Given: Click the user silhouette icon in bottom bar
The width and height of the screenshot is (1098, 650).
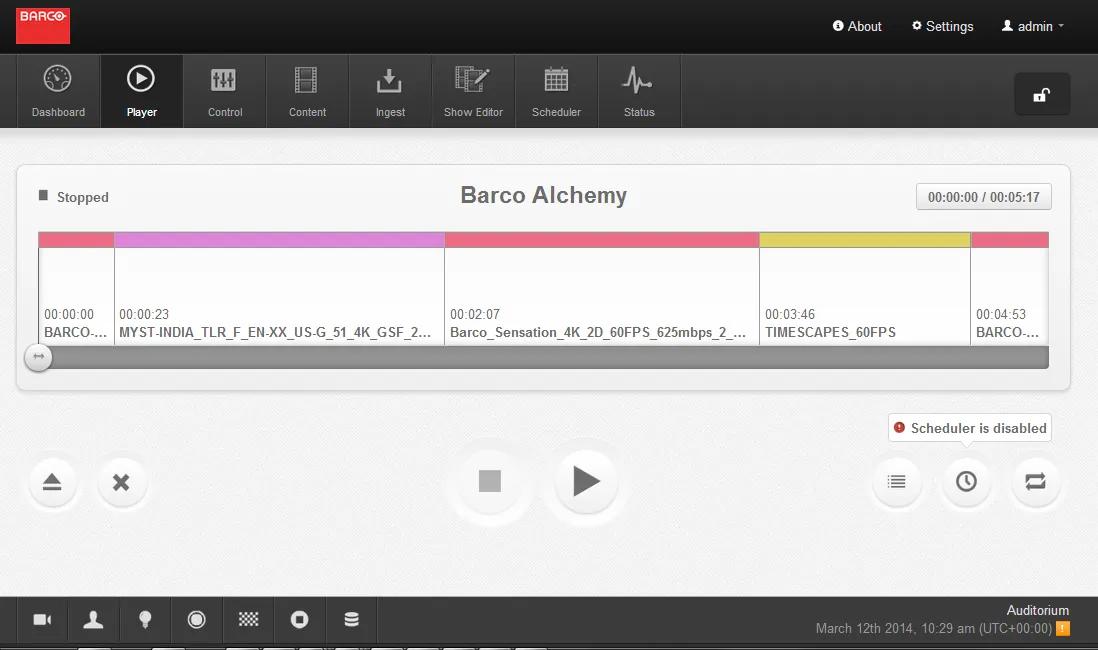Looking at the screenshot, I should pos(94,620).
